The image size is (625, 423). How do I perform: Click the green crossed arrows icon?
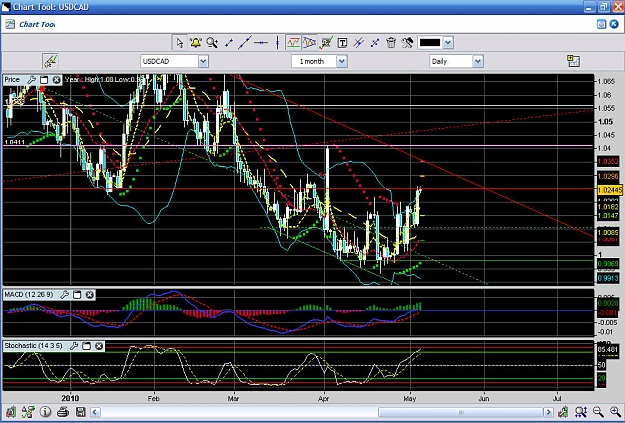click(28, 411)
